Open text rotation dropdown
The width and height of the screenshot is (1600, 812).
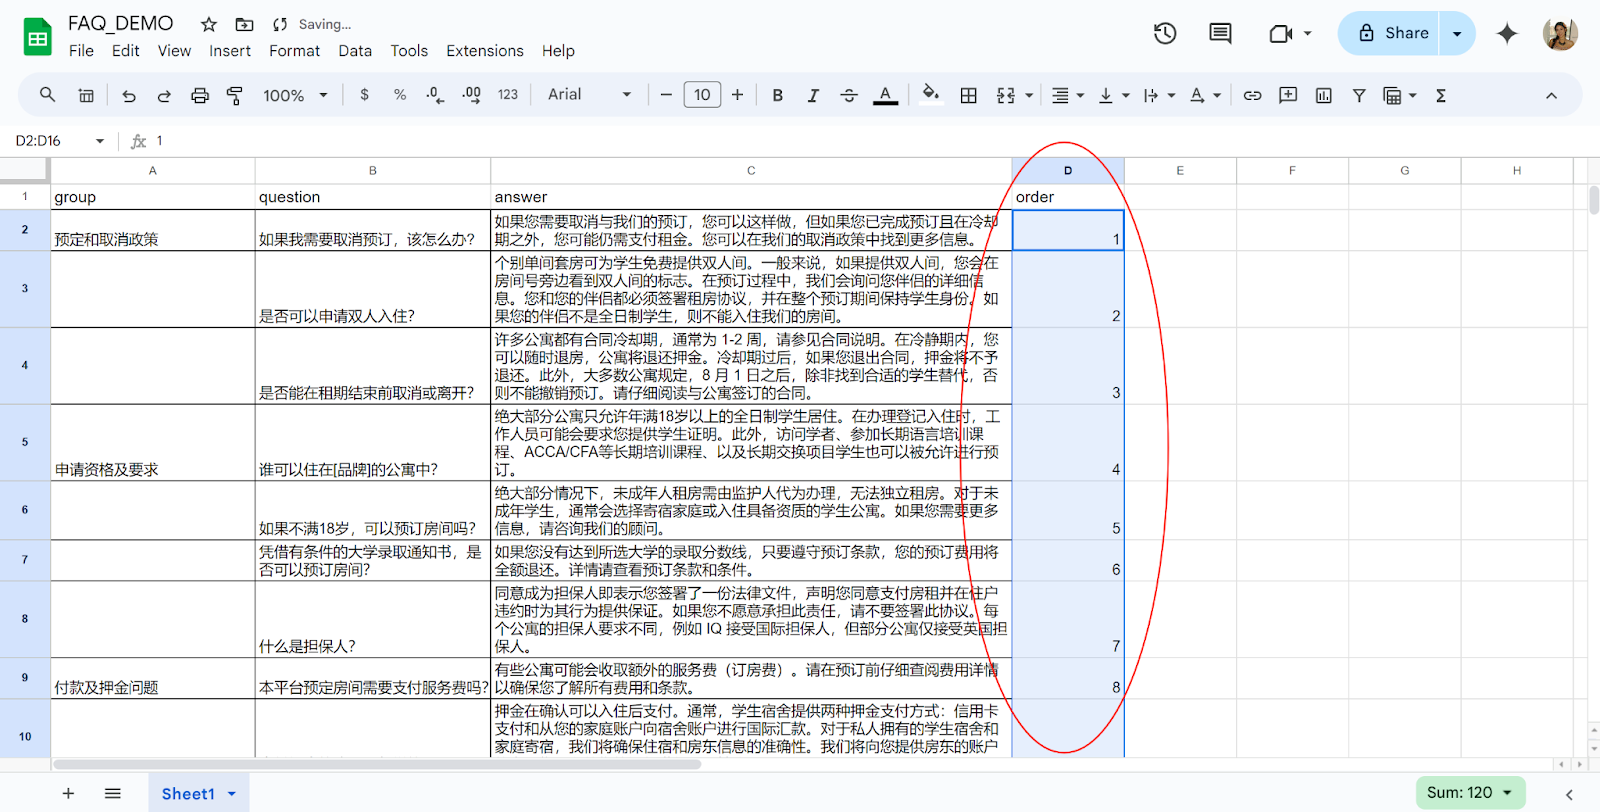[x=1204, y=95]
